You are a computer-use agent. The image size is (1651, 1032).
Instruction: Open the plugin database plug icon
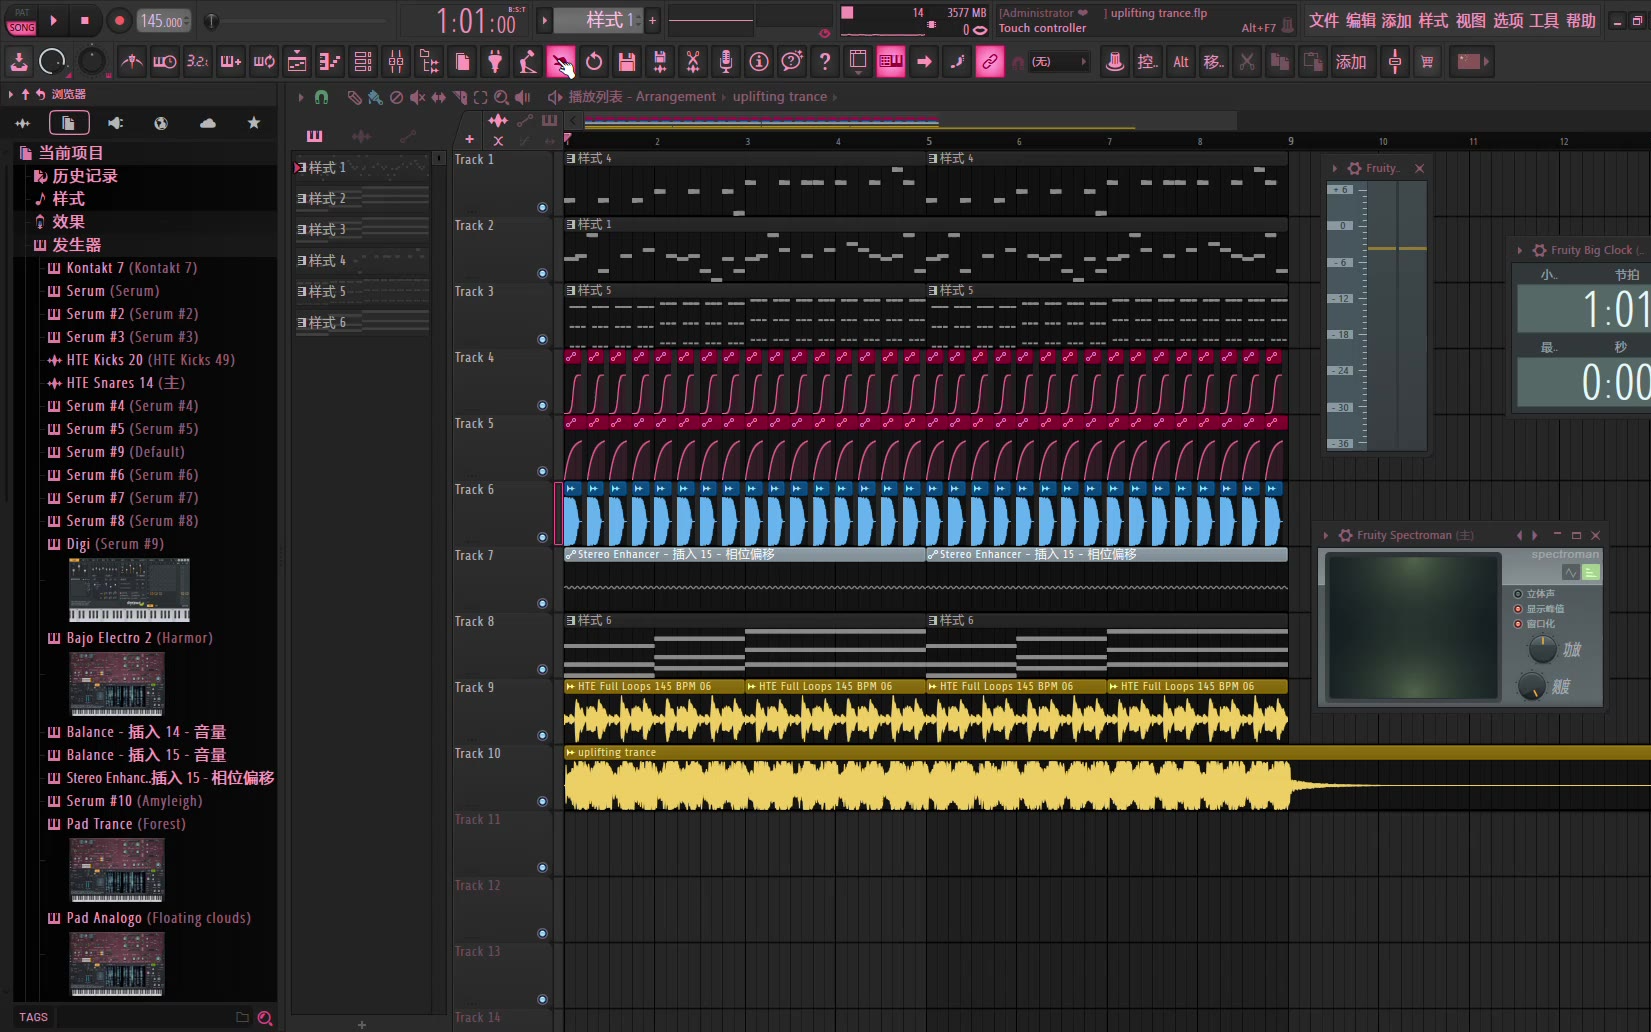point(495,62)
